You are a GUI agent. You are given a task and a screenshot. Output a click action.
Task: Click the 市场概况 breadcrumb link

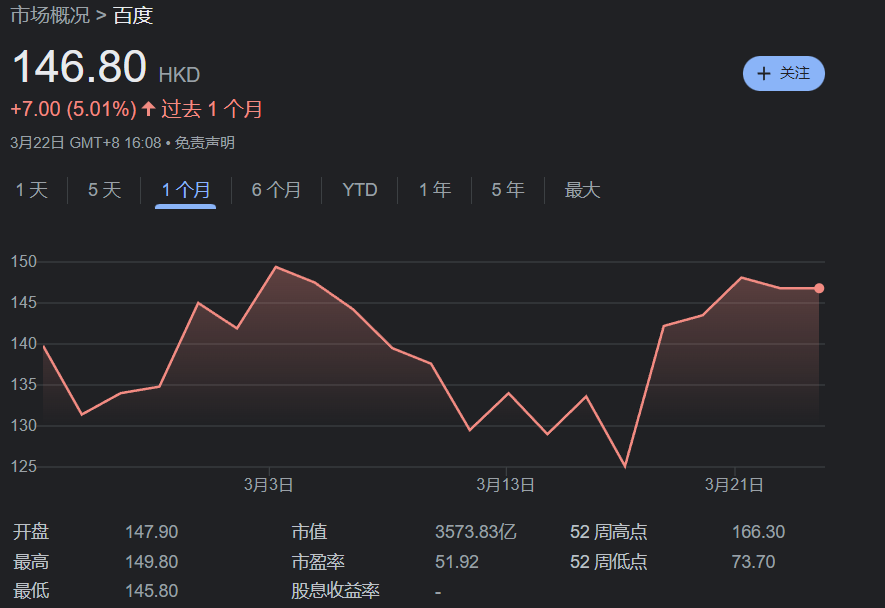pyautogui.click(x=50, y=15)
